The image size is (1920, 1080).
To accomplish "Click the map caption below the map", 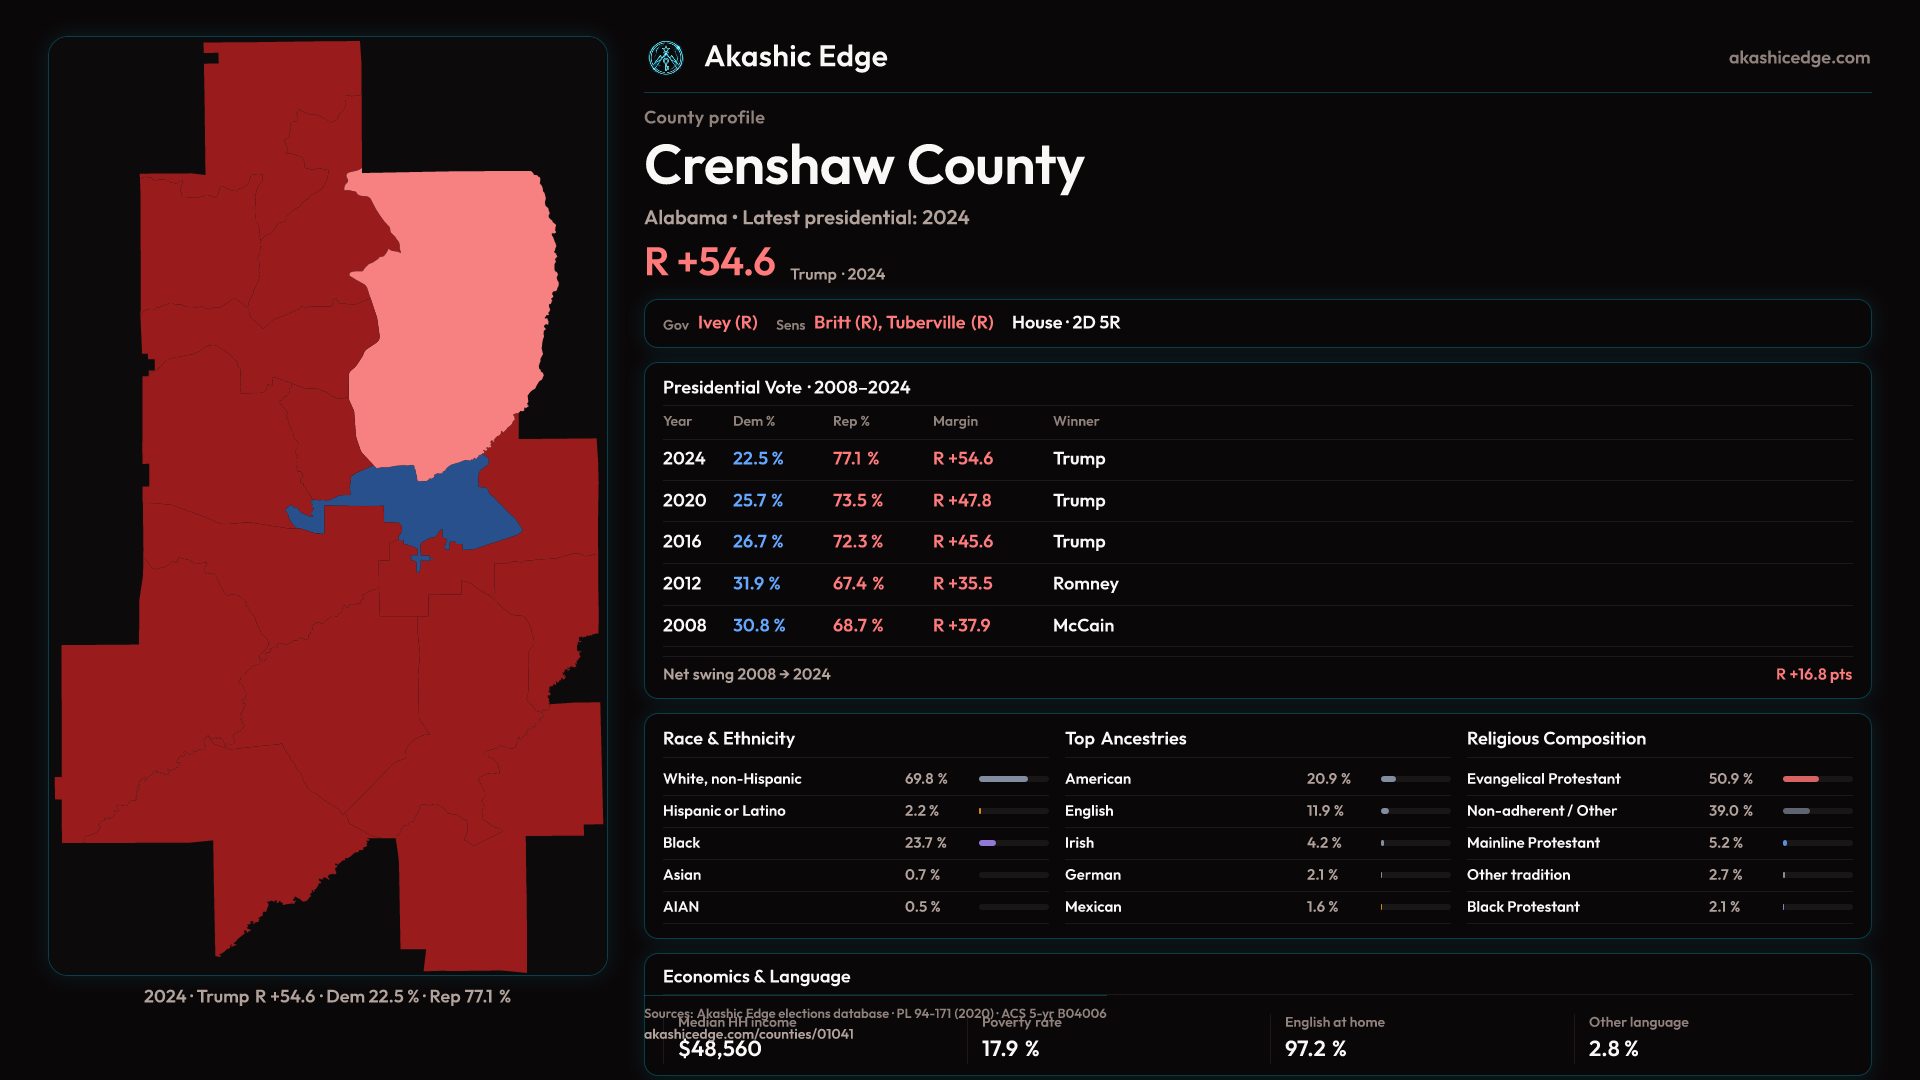I will [x=327, y=997].
